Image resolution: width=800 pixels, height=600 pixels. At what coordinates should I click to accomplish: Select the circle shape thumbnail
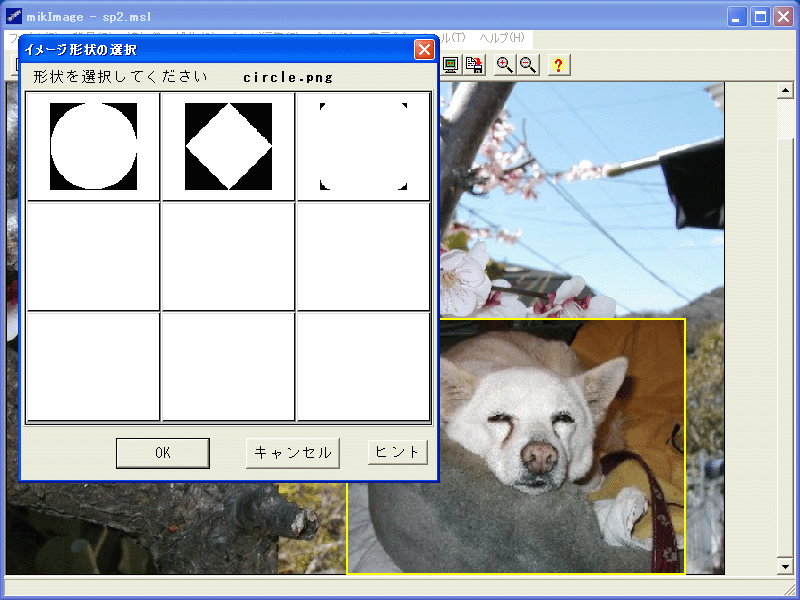tap(93, 146)
